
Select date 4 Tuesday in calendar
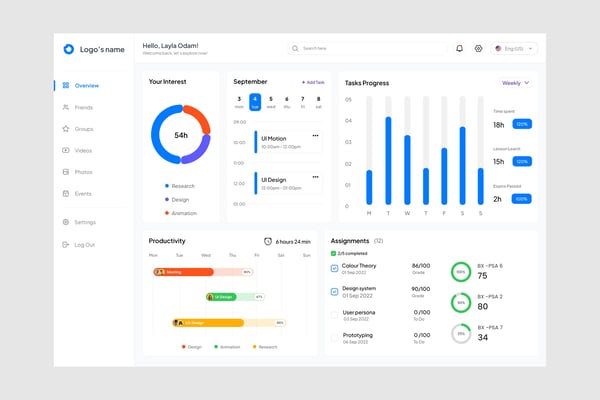(x=255, y=102)
